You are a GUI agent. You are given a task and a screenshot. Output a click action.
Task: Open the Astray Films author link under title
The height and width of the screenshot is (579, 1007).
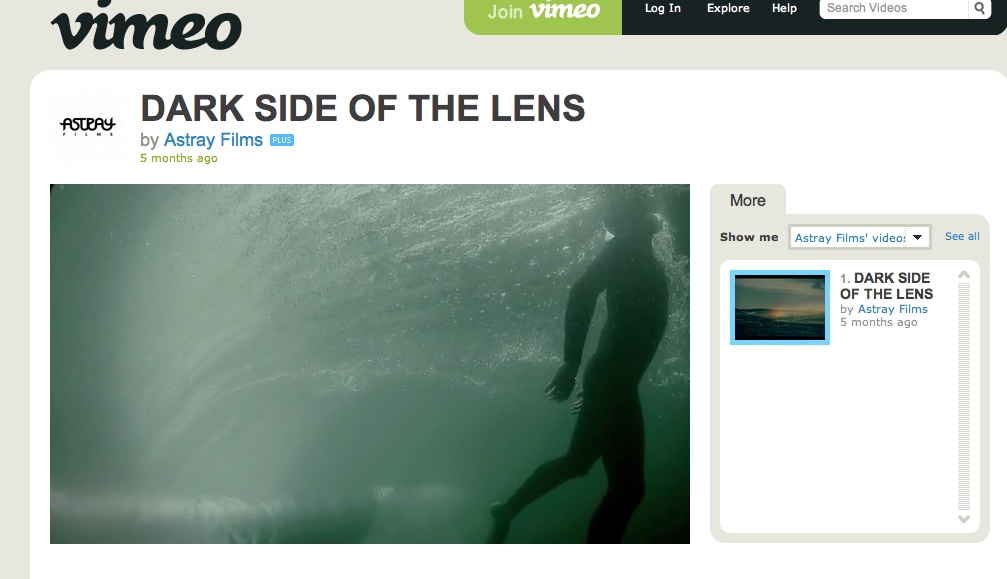point(213,140)
